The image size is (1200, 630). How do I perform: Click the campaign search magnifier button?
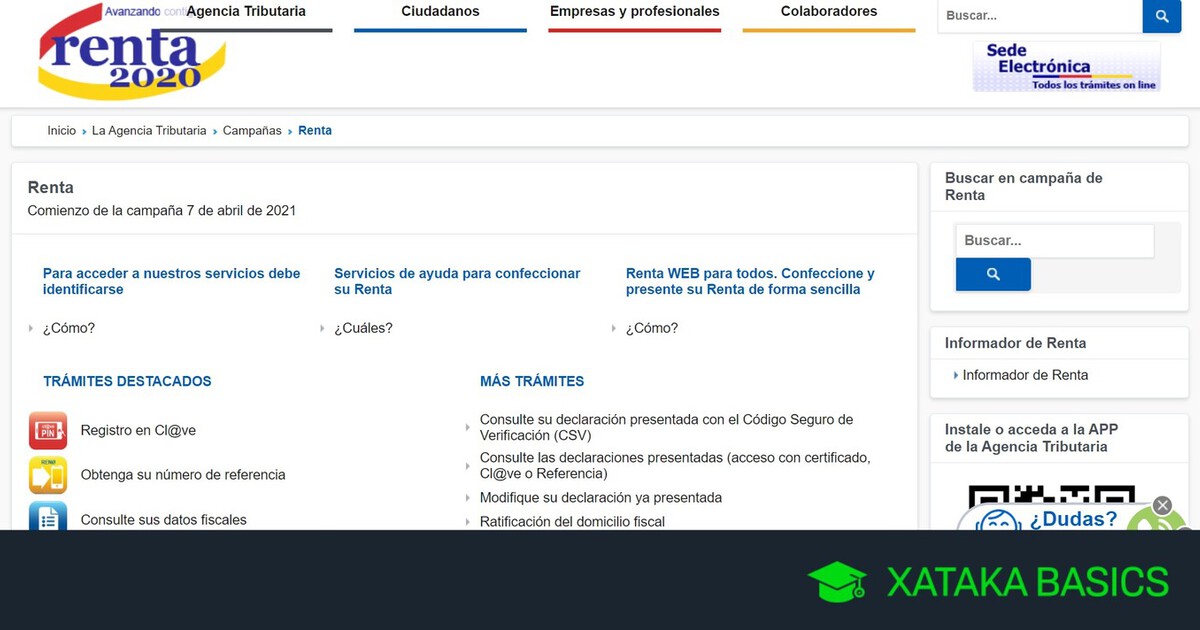pyautogui.click(x=992, y=274)
